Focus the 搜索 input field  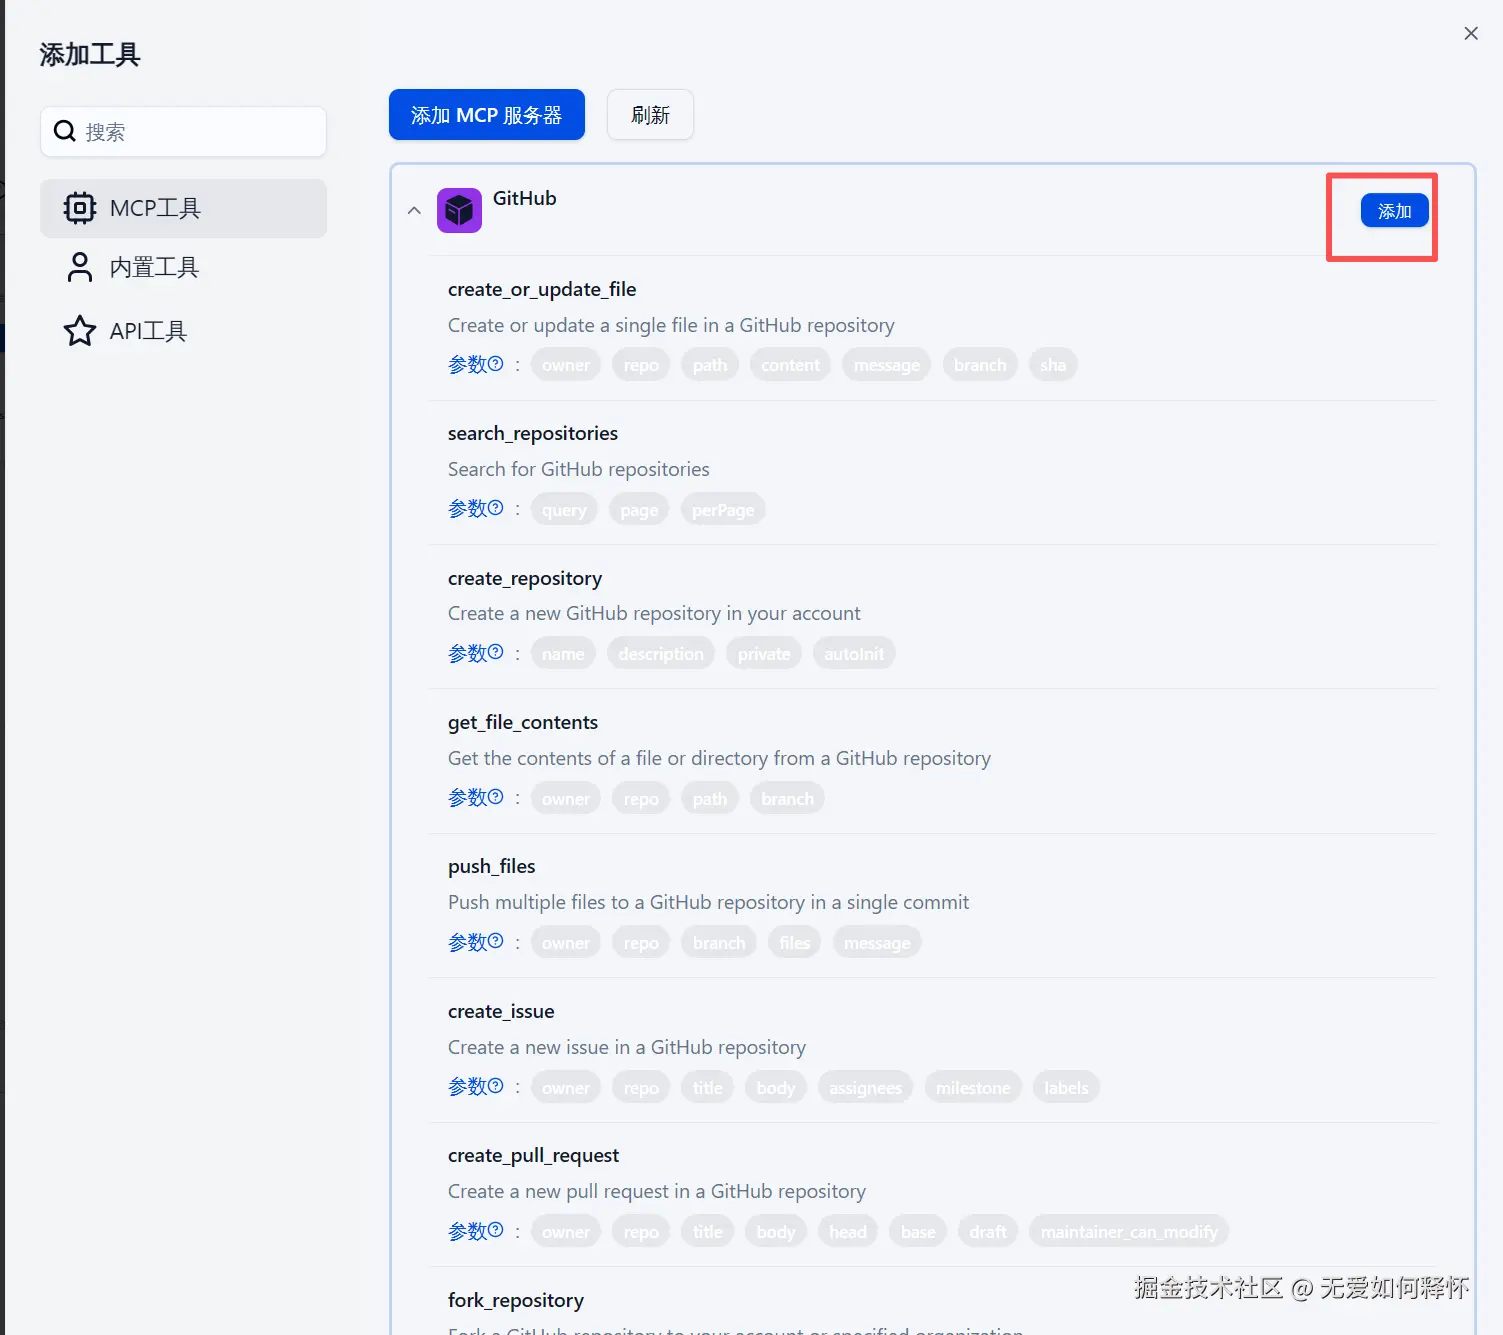[183, 131]
